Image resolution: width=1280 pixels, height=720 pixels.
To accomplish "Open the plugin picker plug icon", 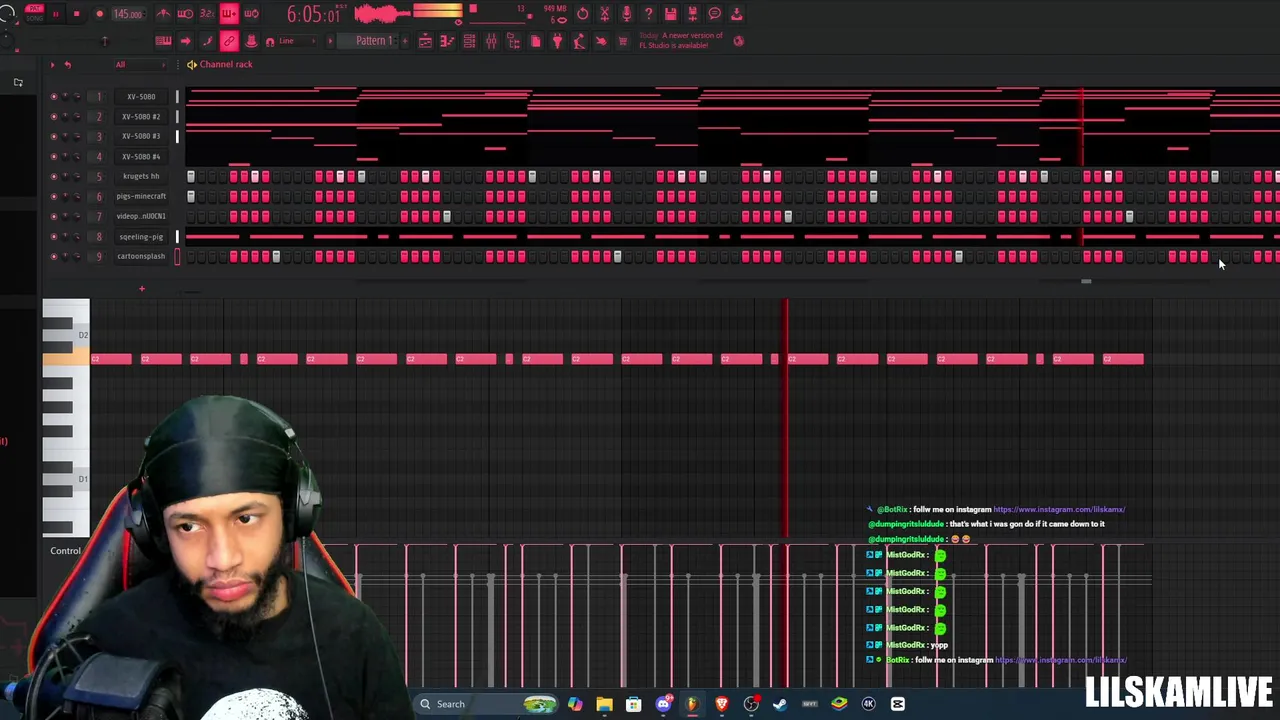I will [557, 41].
